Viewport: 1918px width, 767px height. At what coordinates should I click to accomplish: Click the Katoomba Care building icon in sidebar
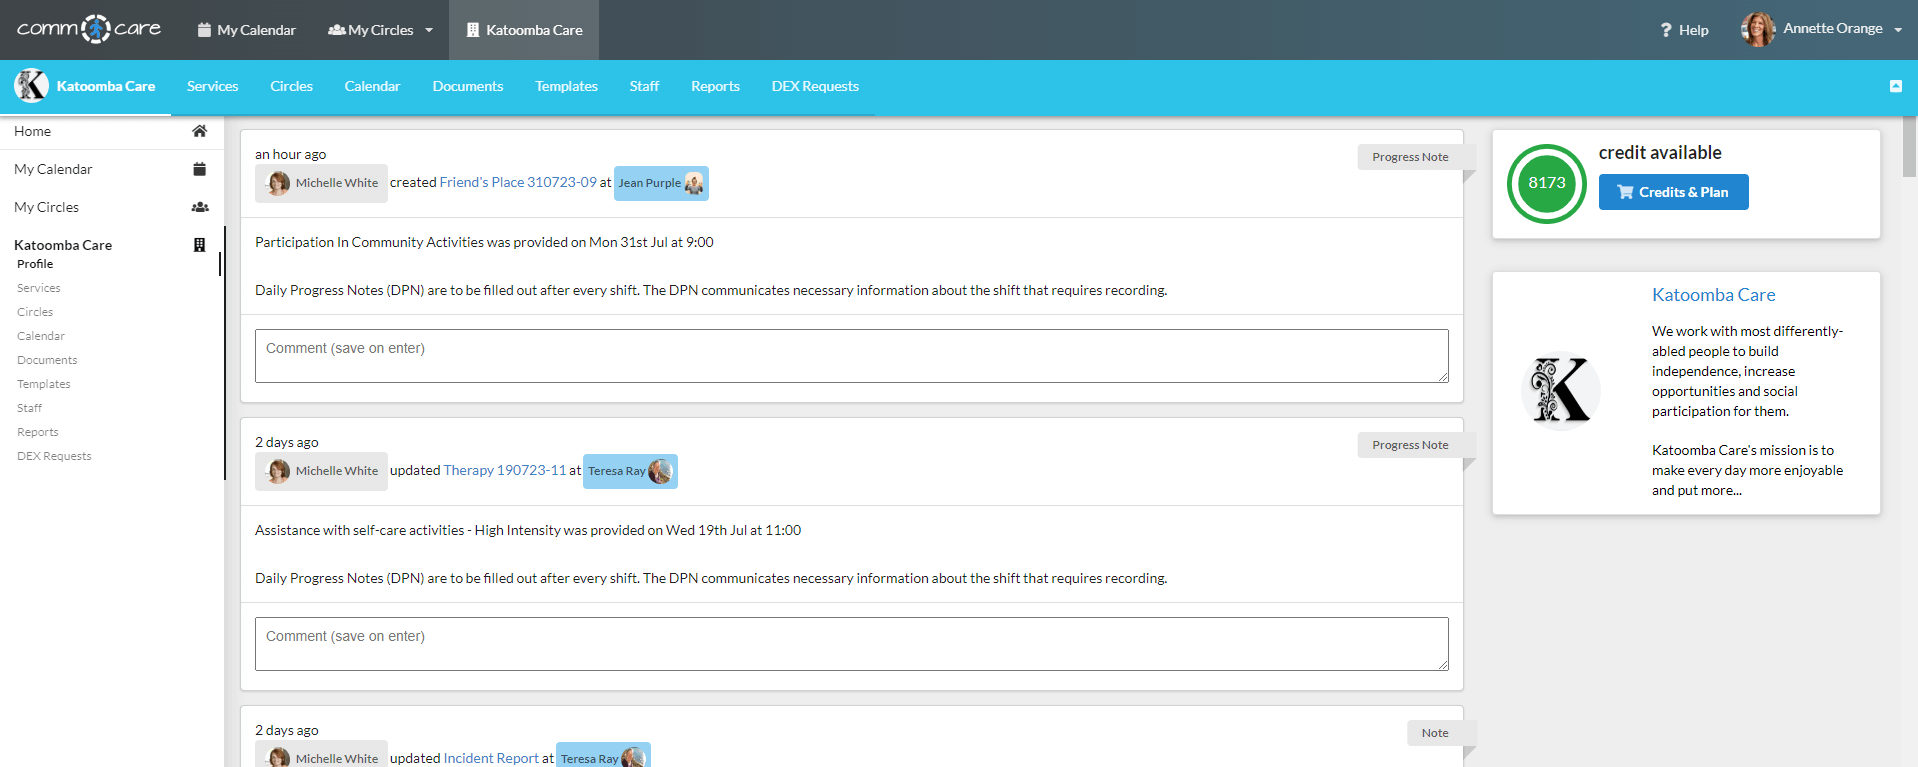200,245
